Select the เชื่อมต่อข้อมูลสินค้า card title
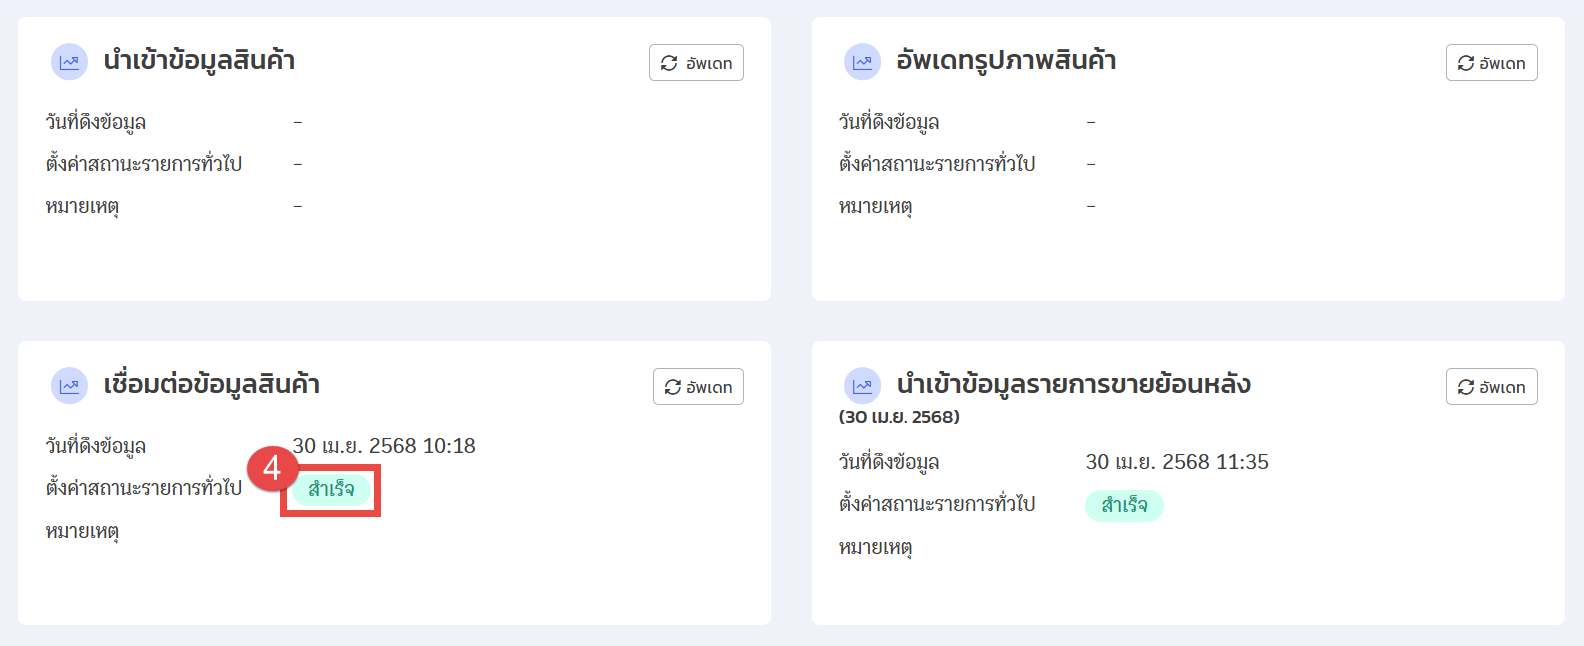The height and width of the screenshot is (646, 1584). pyautogui.click(x=211, y=385)
